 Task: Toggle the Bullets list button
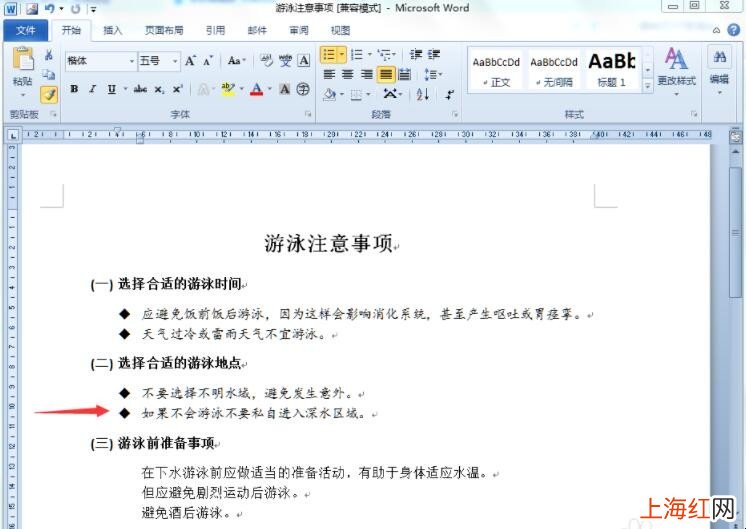point(329,54)
